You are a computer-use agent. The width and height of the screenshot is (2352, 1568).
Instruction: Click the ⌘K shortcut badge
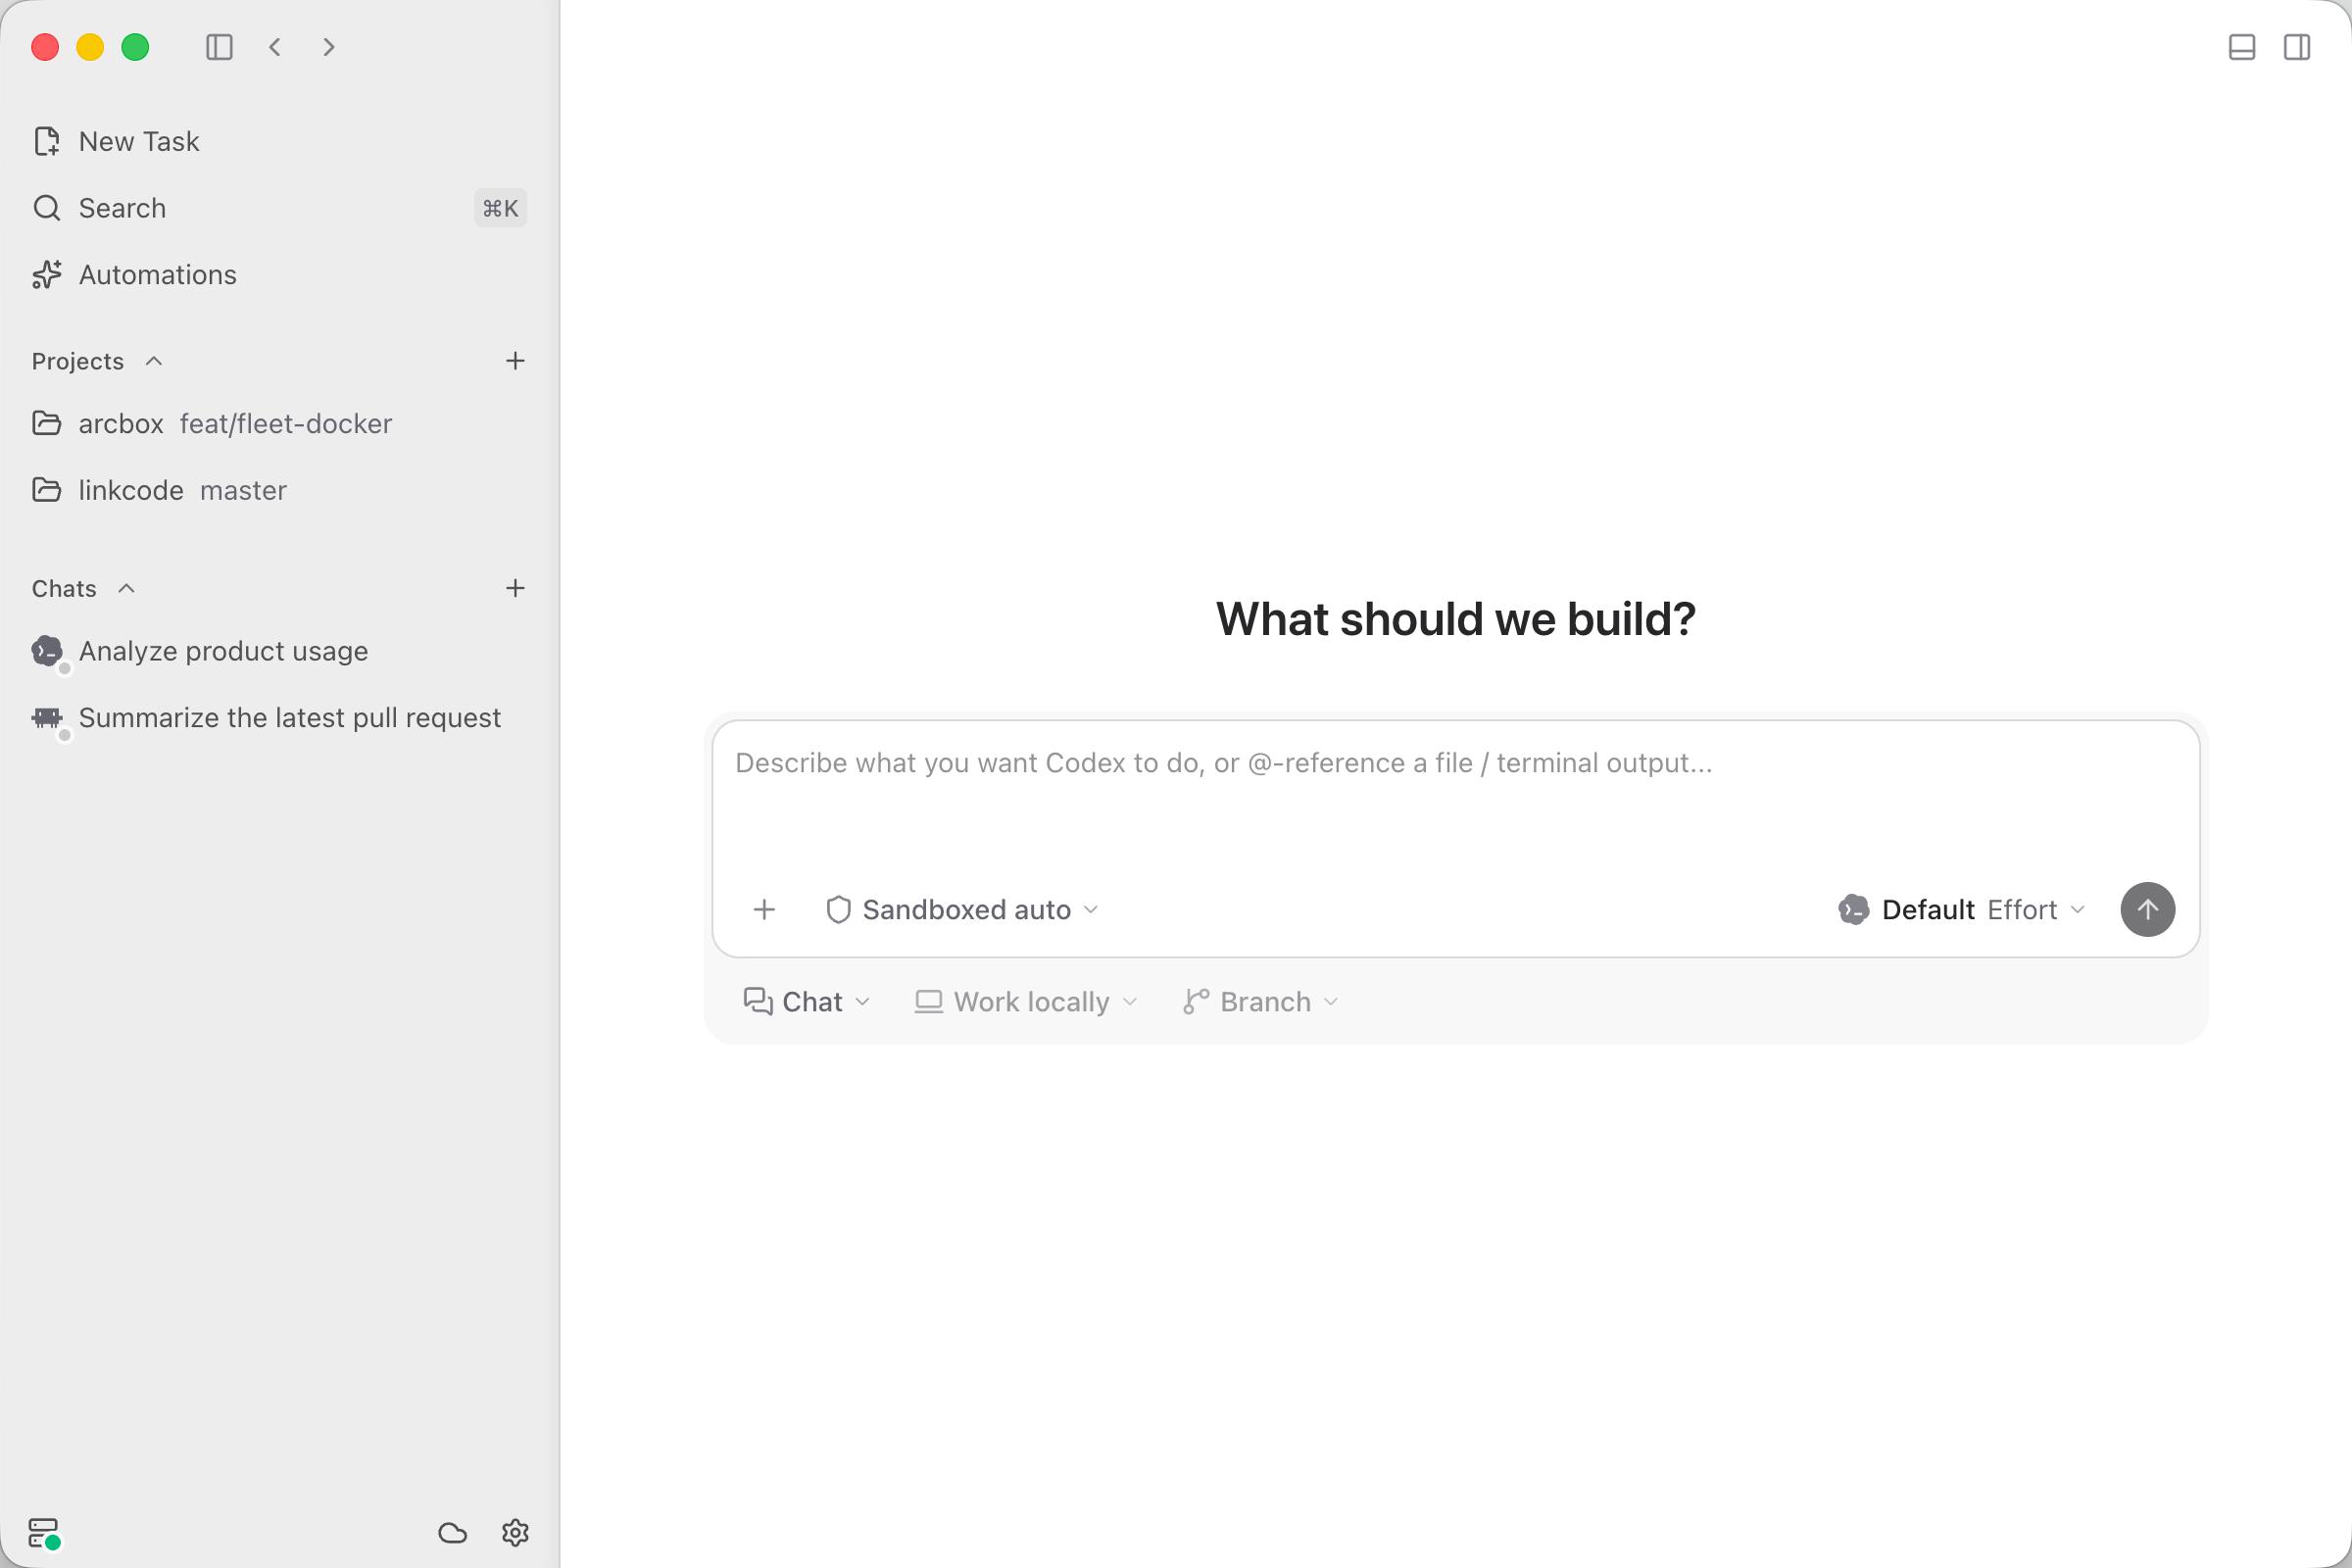tap(500, 208)
